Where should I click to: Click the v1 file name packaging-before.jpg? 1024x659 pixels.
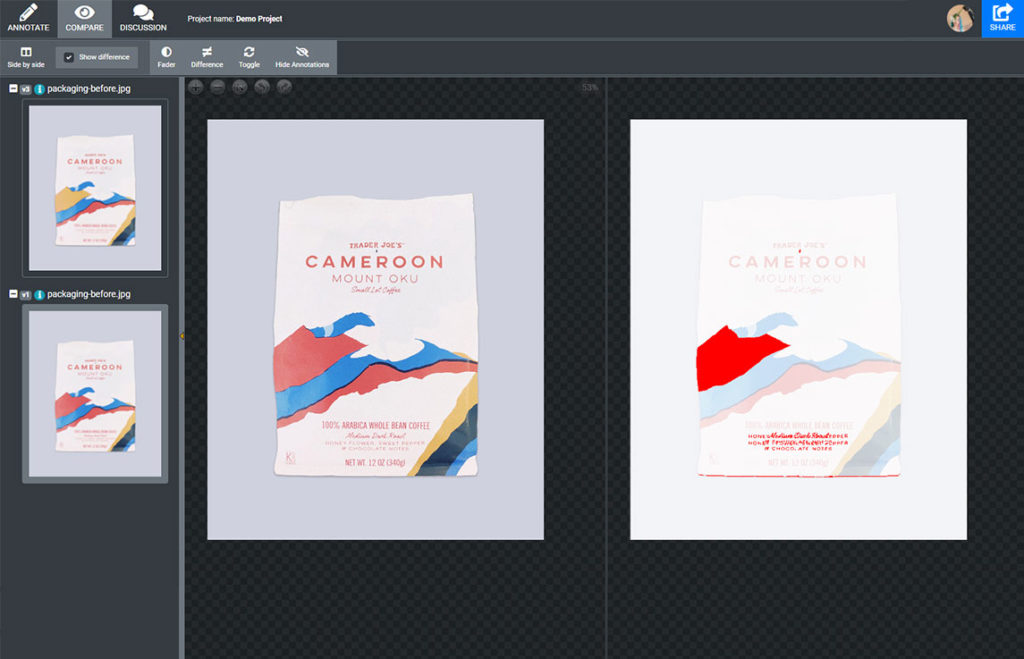89,294
